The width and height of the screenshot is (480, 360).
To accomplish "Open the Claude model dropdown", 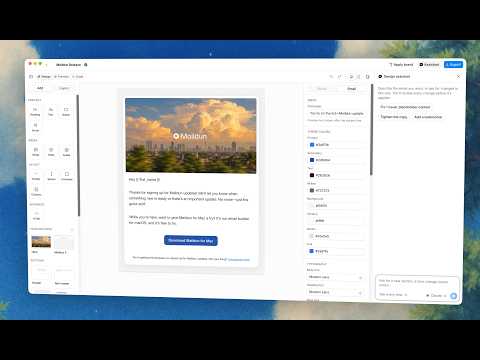I will pyautogui.click(x=436, y=296).
